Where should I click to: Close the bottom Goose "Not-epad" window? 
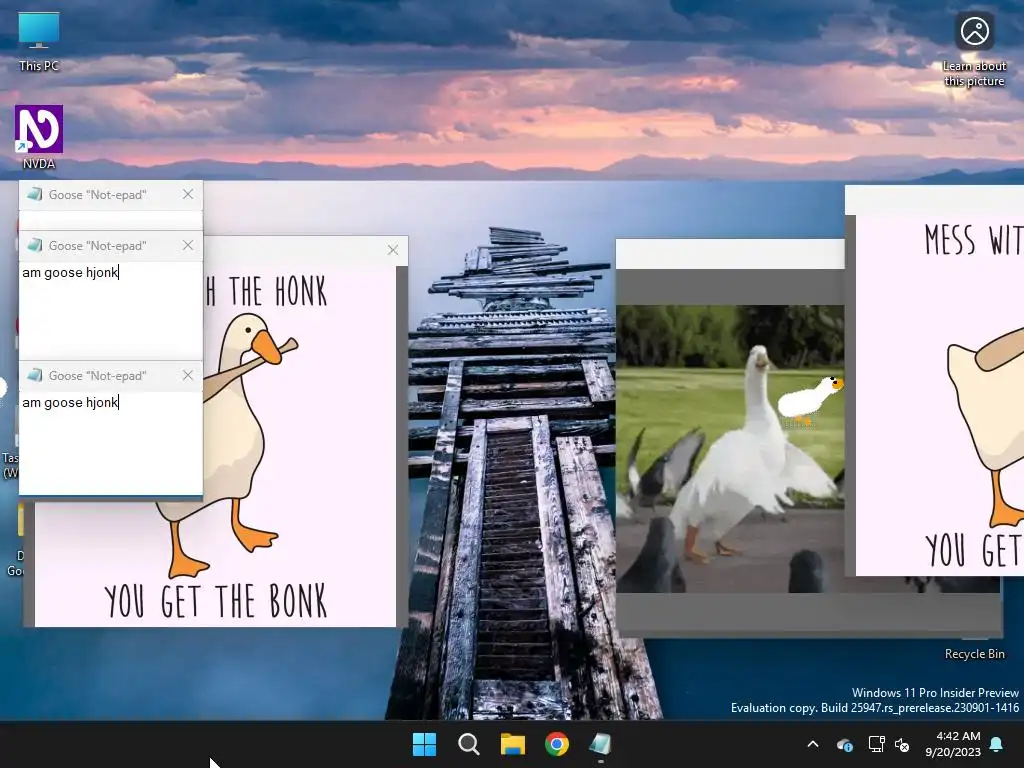pyautogui.click(x=188, y=375)
